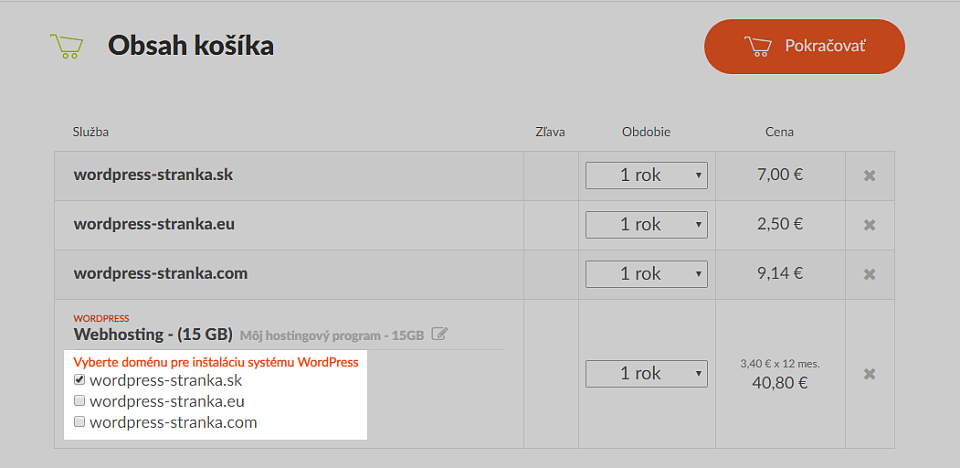Remove wordpress-stranka.sk from the cart

[869, 176]
